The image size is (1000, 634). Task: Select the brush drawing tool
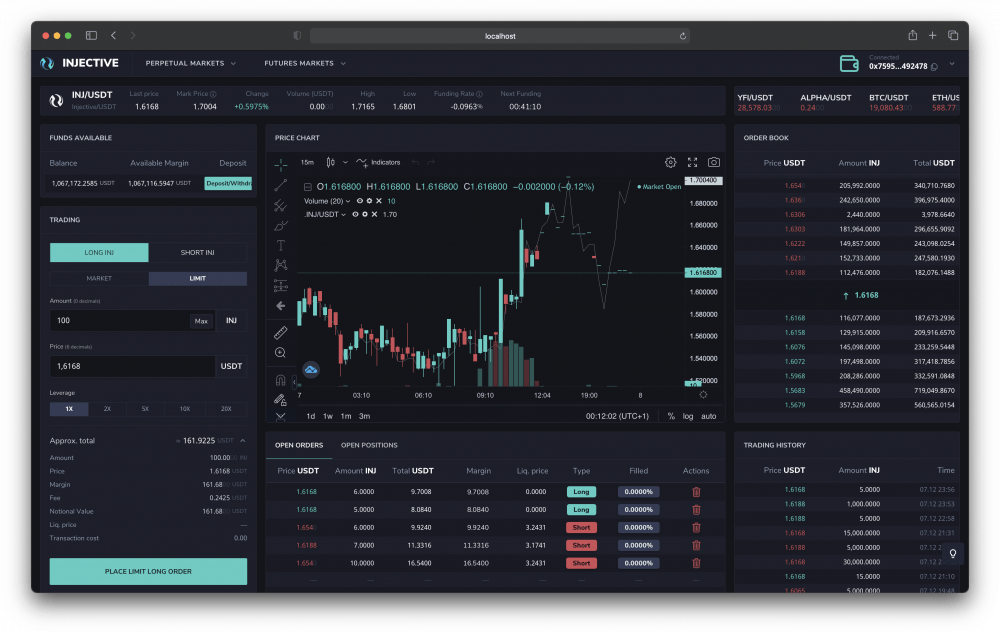281,226
